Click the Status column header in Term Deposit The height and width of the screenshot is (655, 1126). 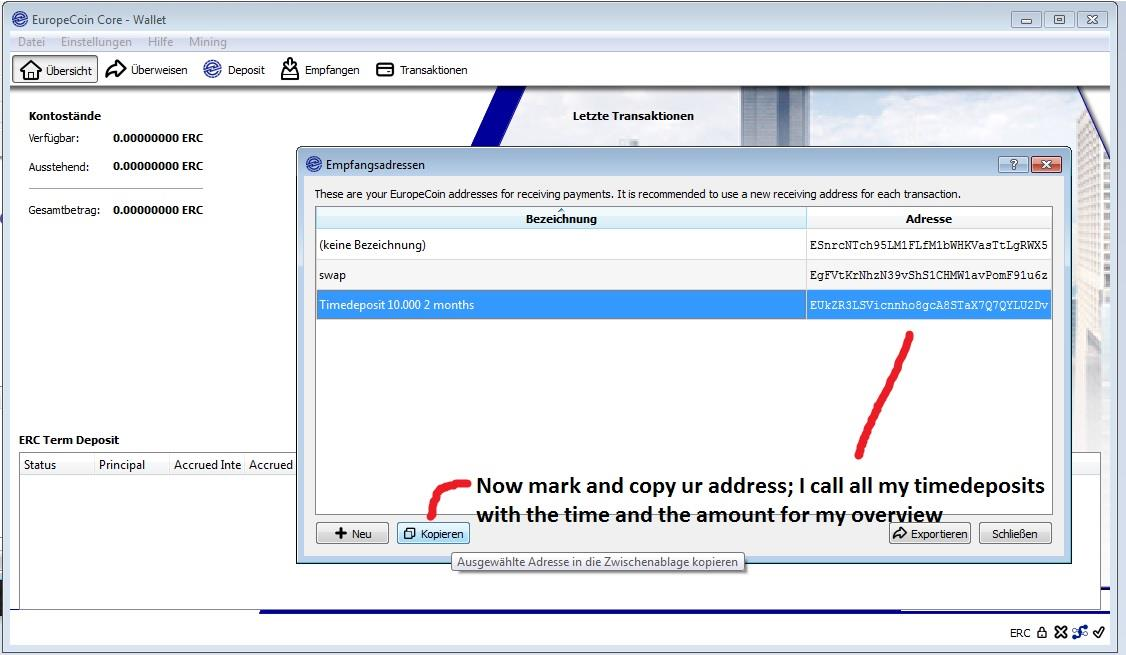click(57, 465)
